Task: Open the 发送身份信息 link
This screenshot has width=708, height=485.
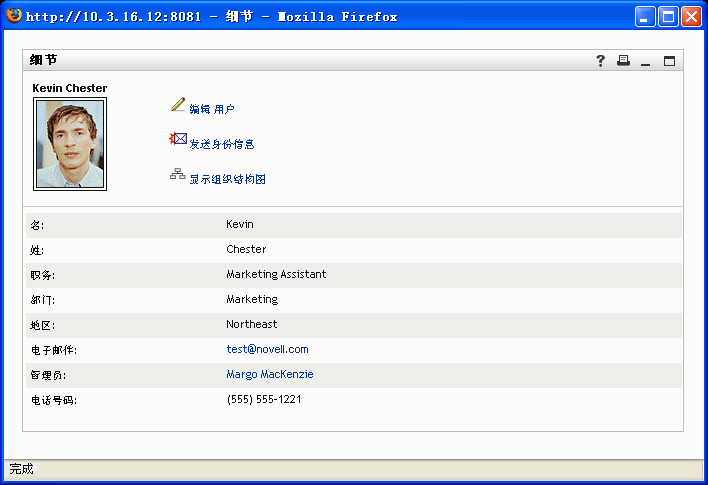Action: click(x=222, y=144)
